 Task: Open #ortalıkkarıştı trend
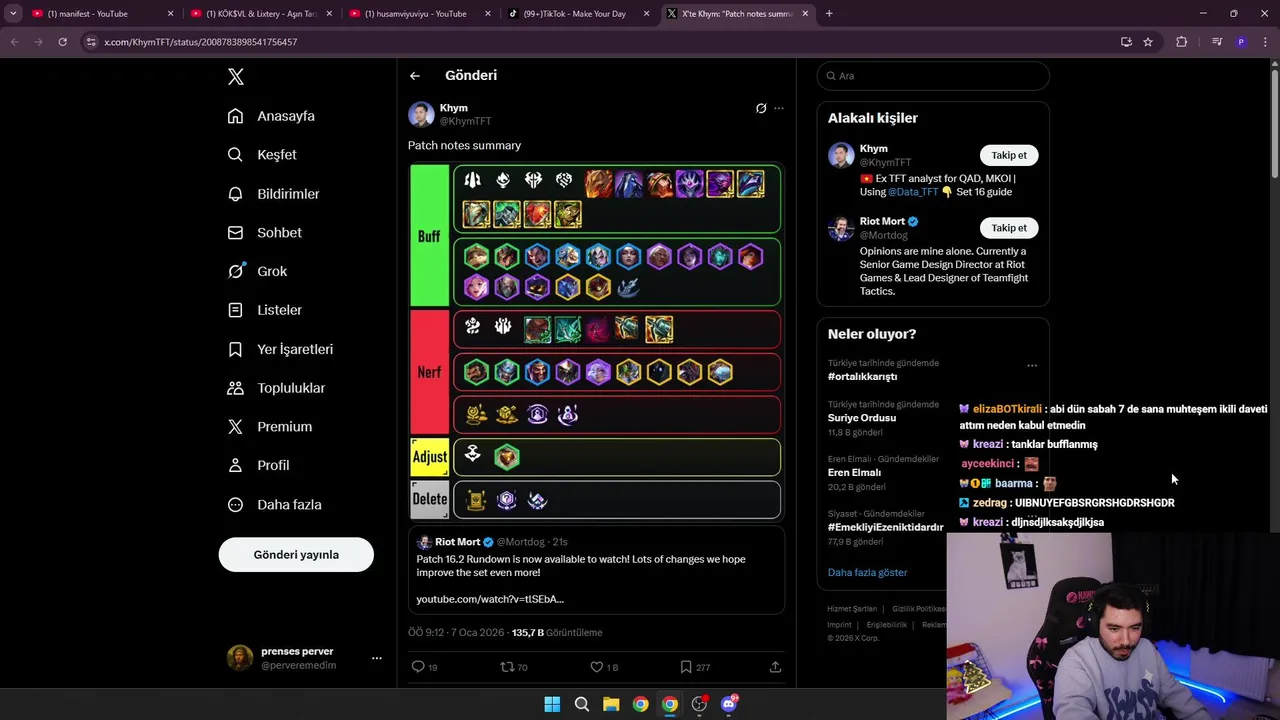click(x=862, y=377)
